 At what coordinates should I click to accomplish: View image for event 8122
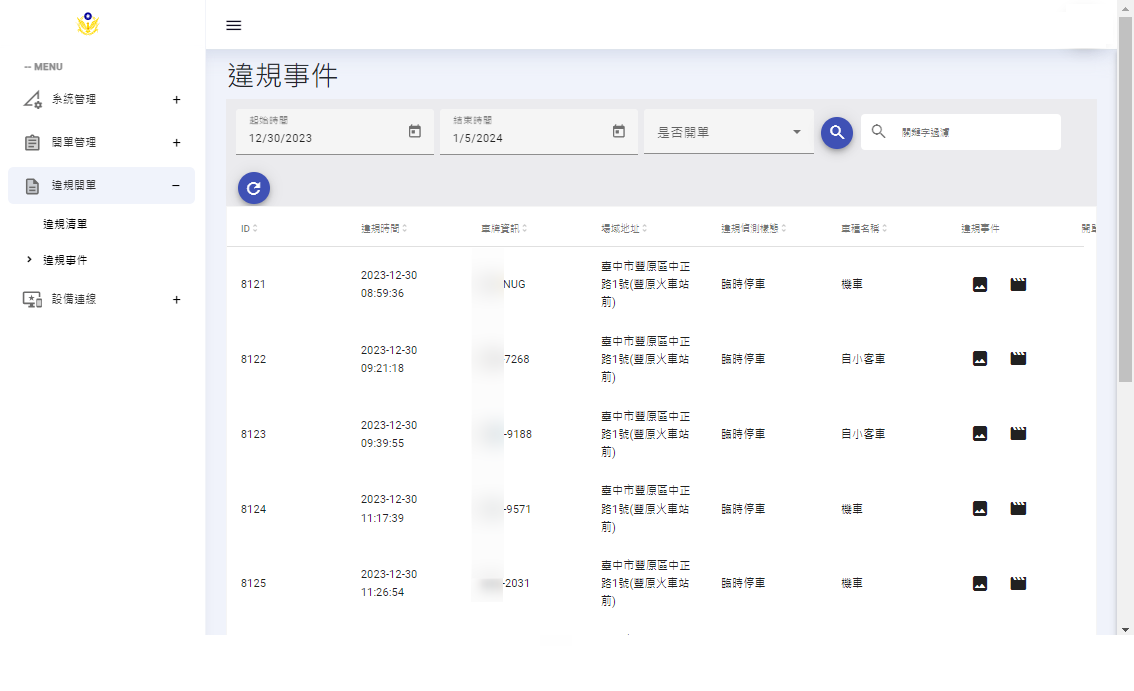(x=980, y=359)
